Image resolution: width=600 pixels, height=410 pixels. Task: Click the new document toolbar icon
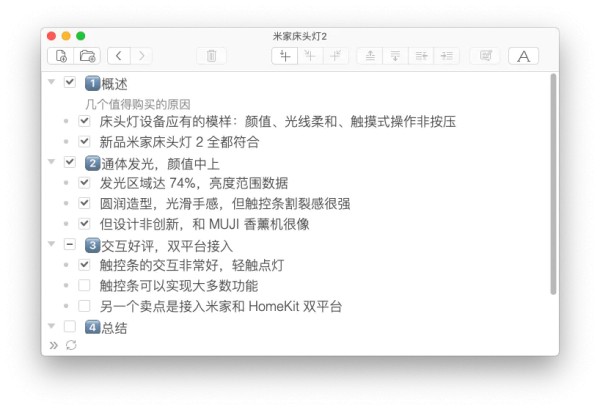[61, 56]
